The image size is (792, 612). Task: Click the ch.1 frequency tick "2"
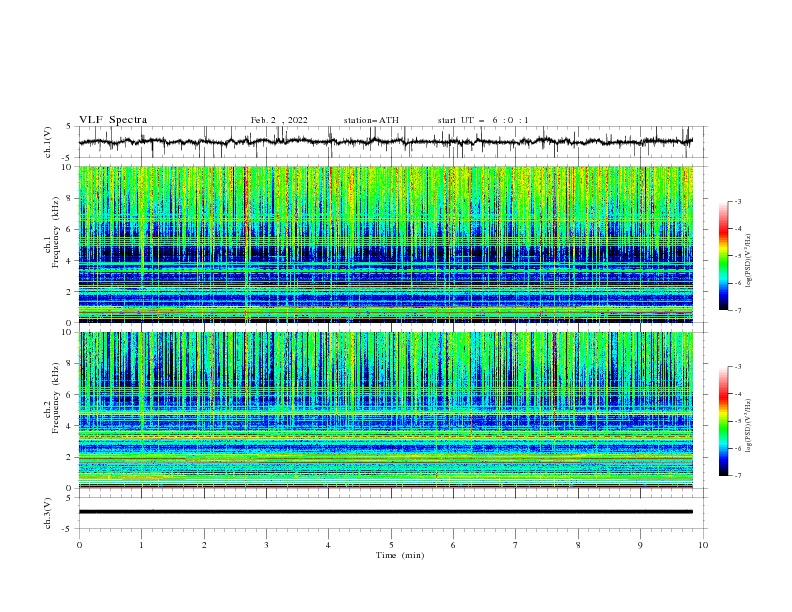pyautogui.click(x=71, y=292)
